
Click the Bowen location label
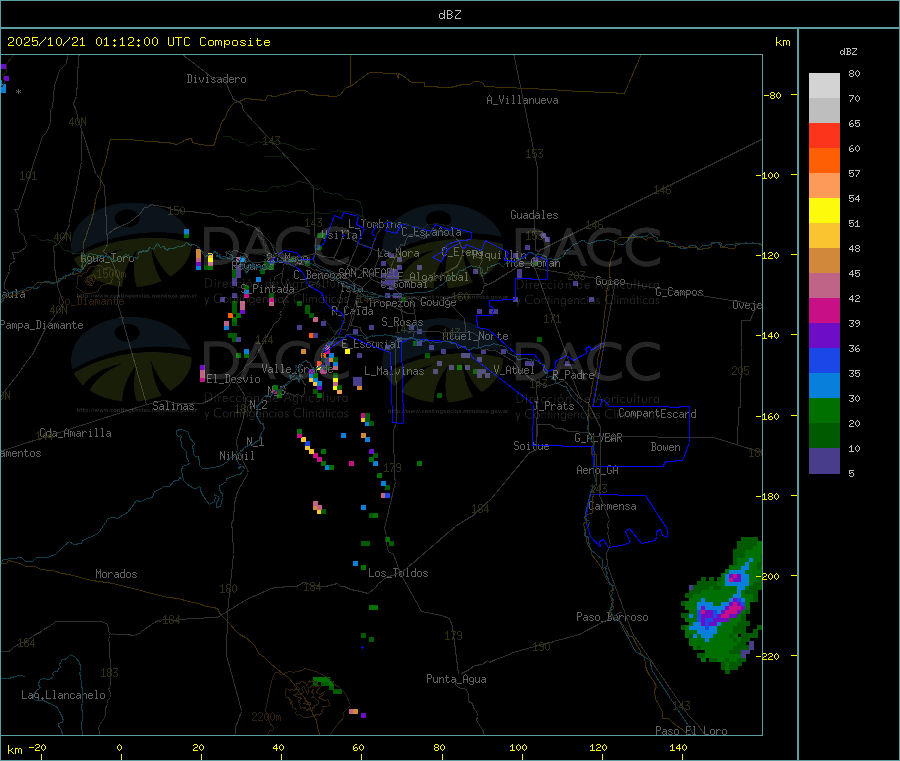(x=666, y=447)
